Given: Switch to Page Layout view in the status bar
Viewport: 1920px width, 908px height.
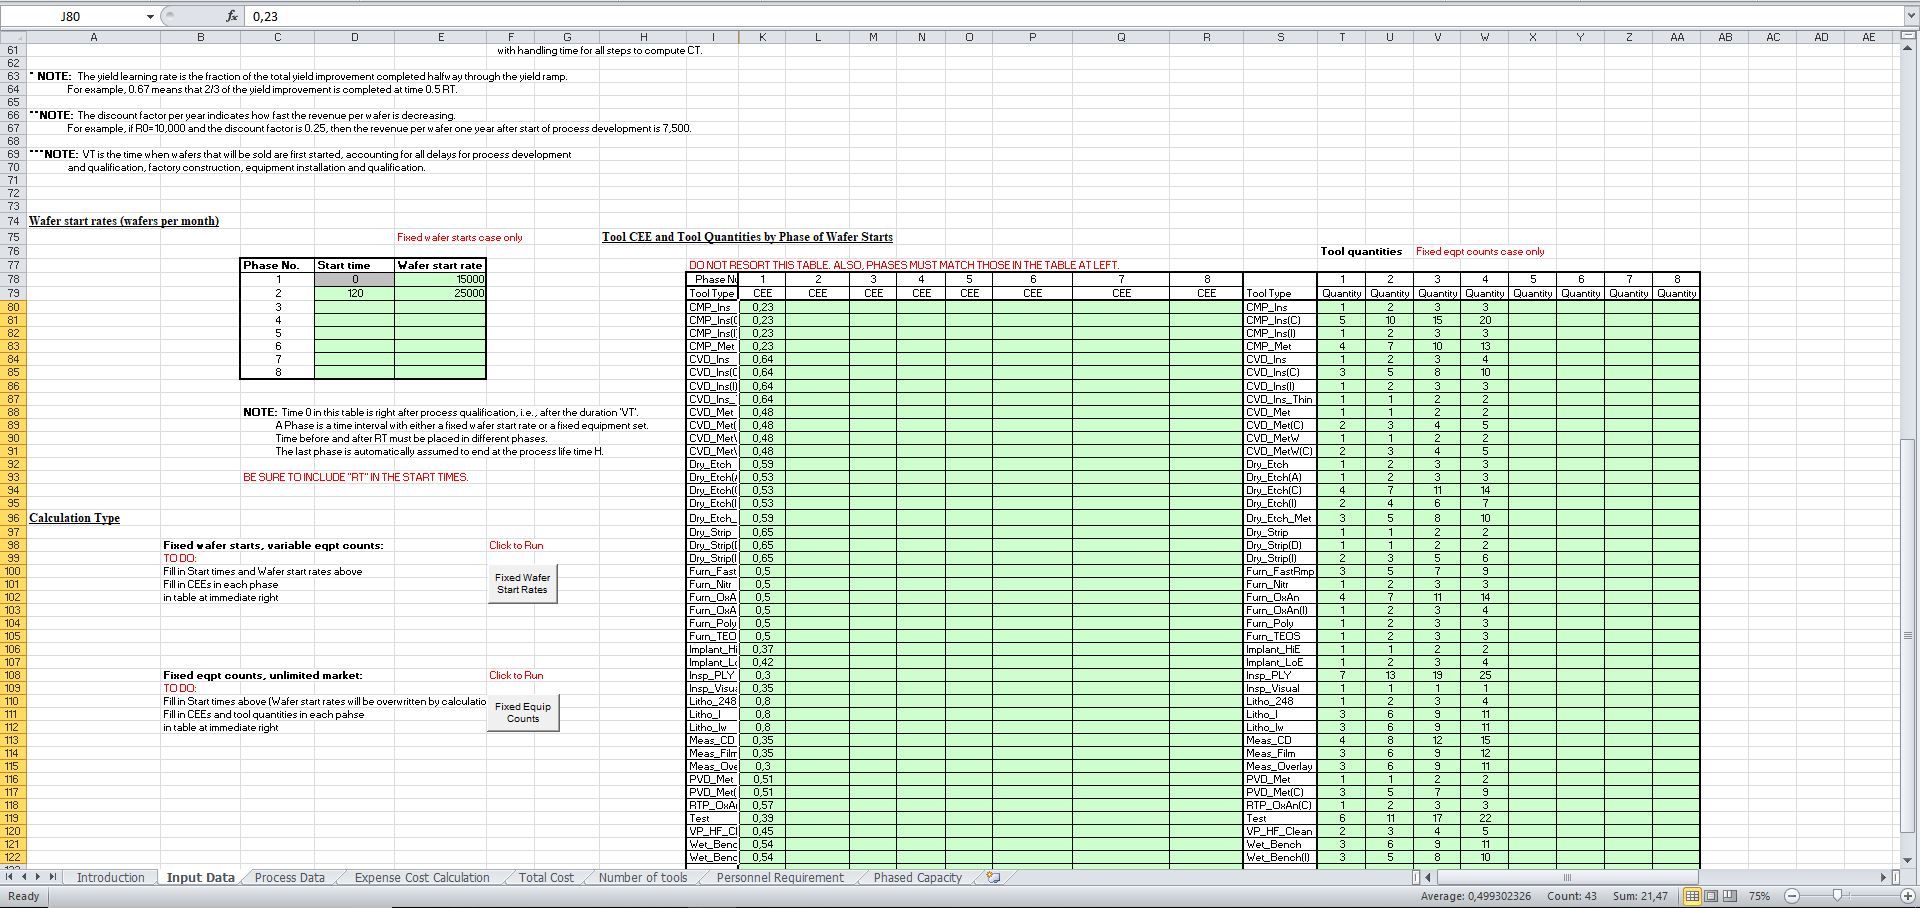Looking at the screenshot, I should (1711, 896).
